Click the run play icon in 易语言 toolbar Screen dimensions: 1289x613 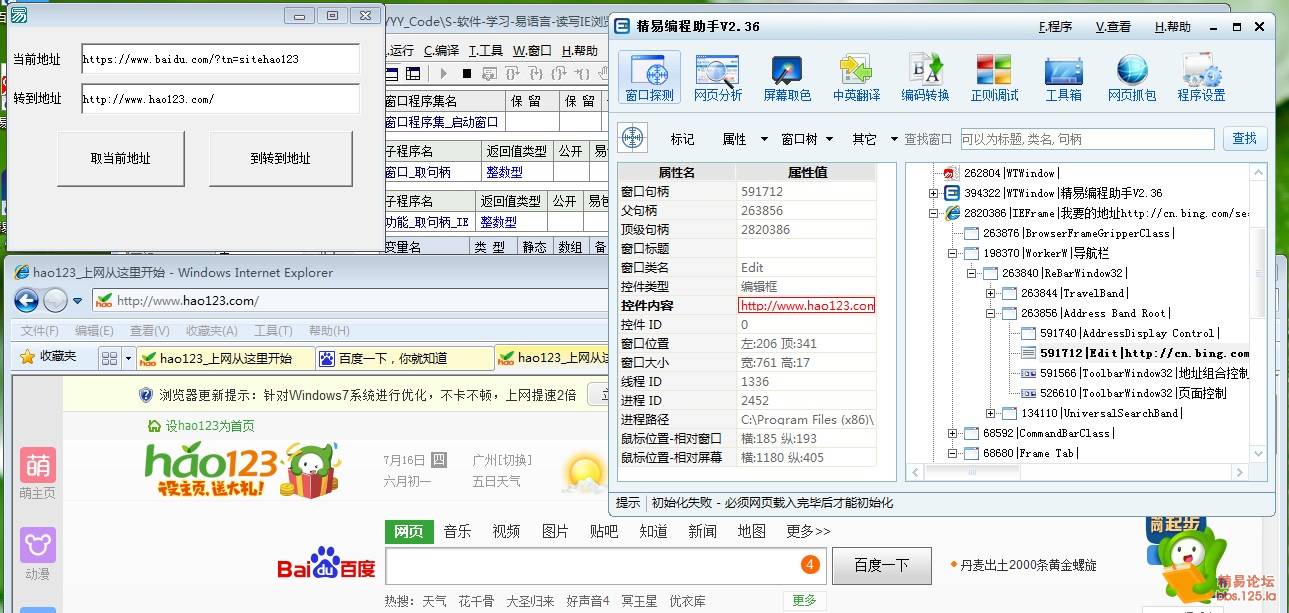coord(444,73)
